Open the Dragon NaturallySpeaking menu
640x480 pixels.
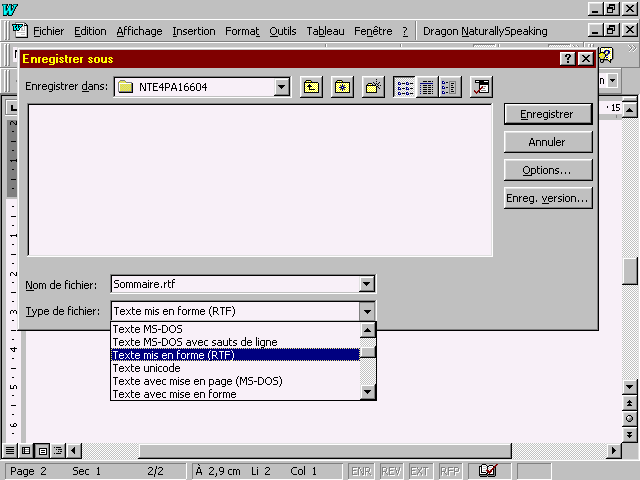[x=485, y=31]
